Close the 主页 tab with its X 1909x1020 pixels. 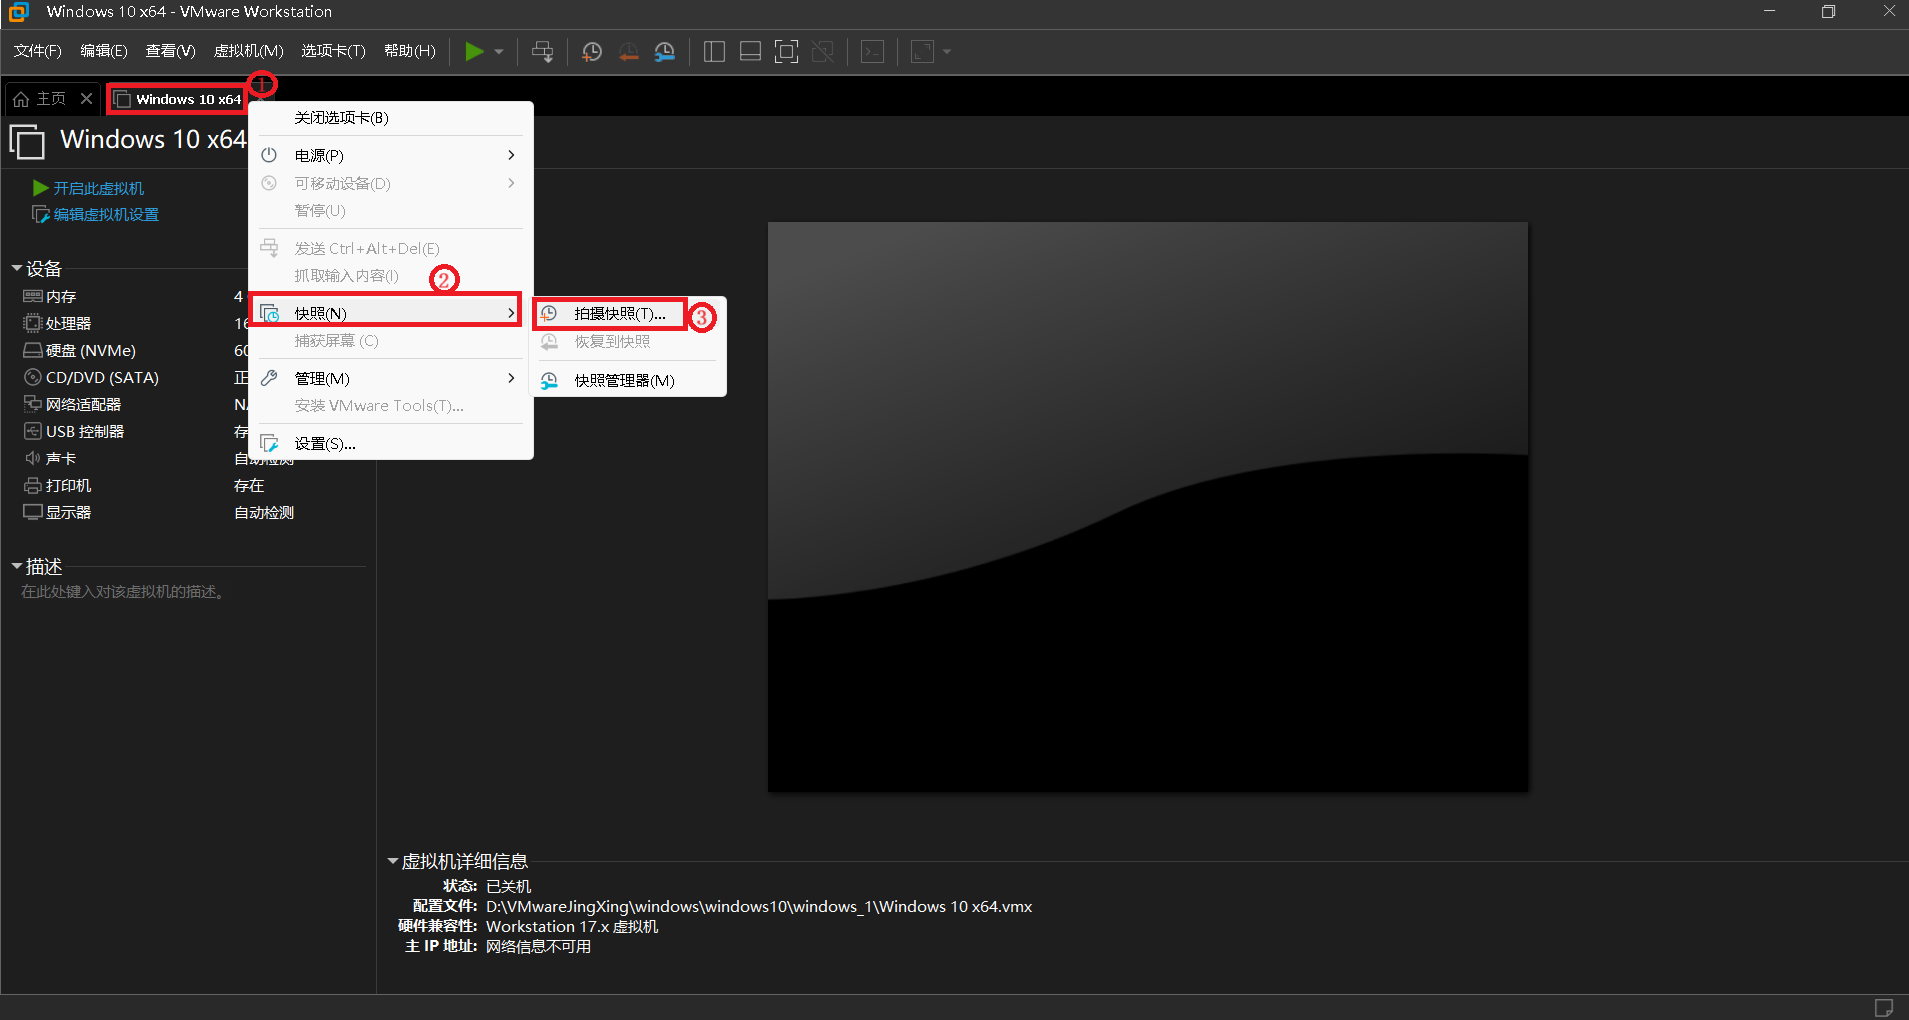(86, 98)
